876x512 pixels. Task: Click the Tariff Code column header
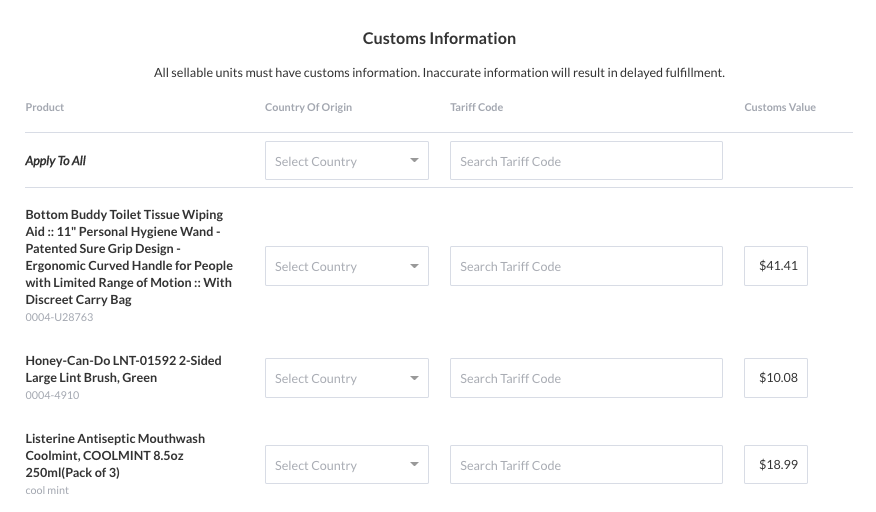[476, 107]
